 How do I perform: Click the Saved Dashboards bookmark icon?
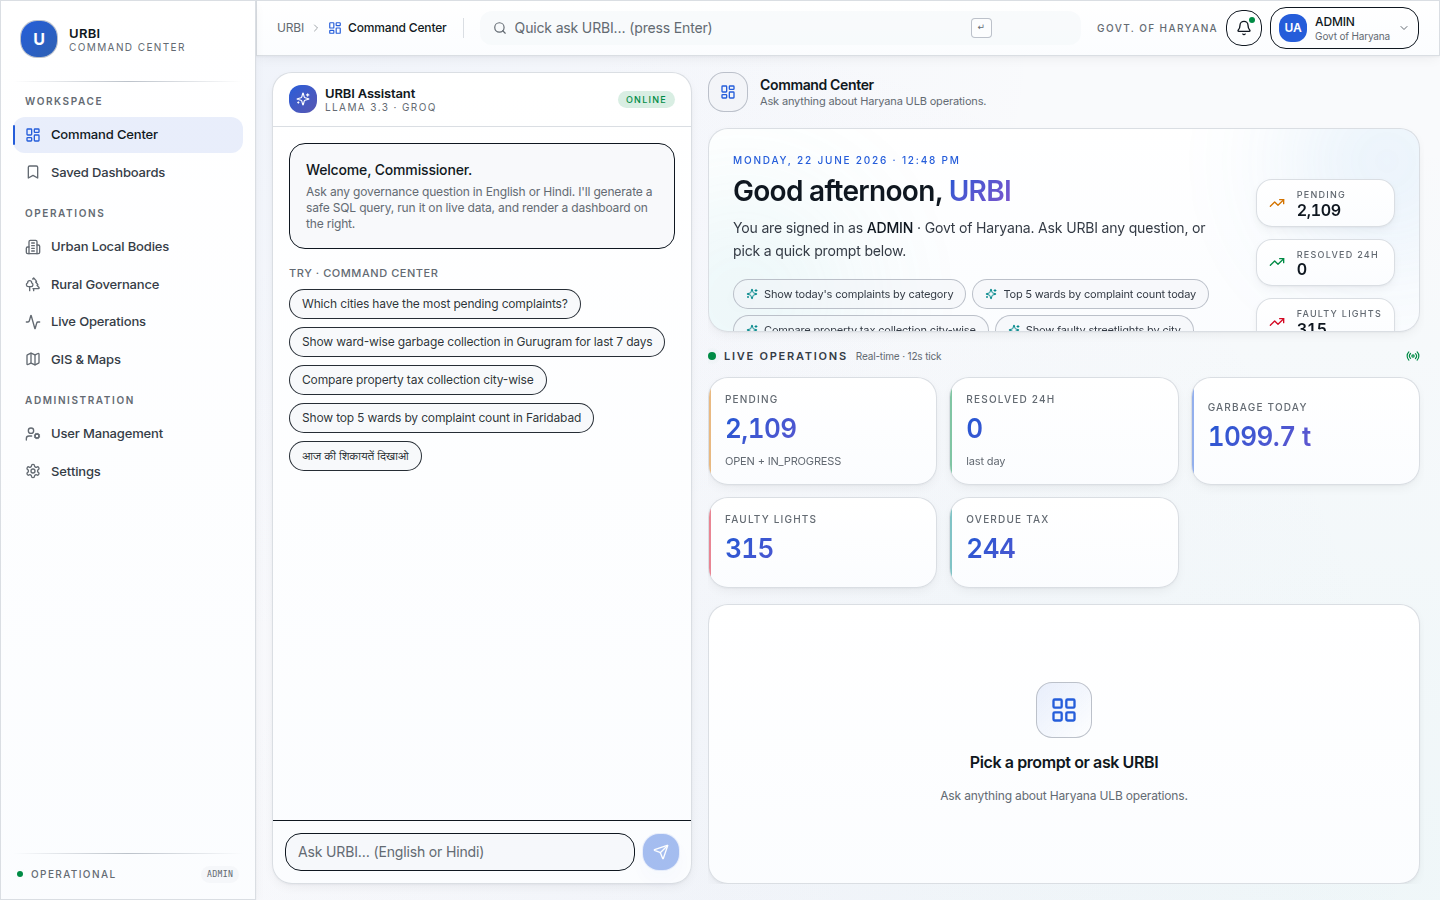[33, 173]
